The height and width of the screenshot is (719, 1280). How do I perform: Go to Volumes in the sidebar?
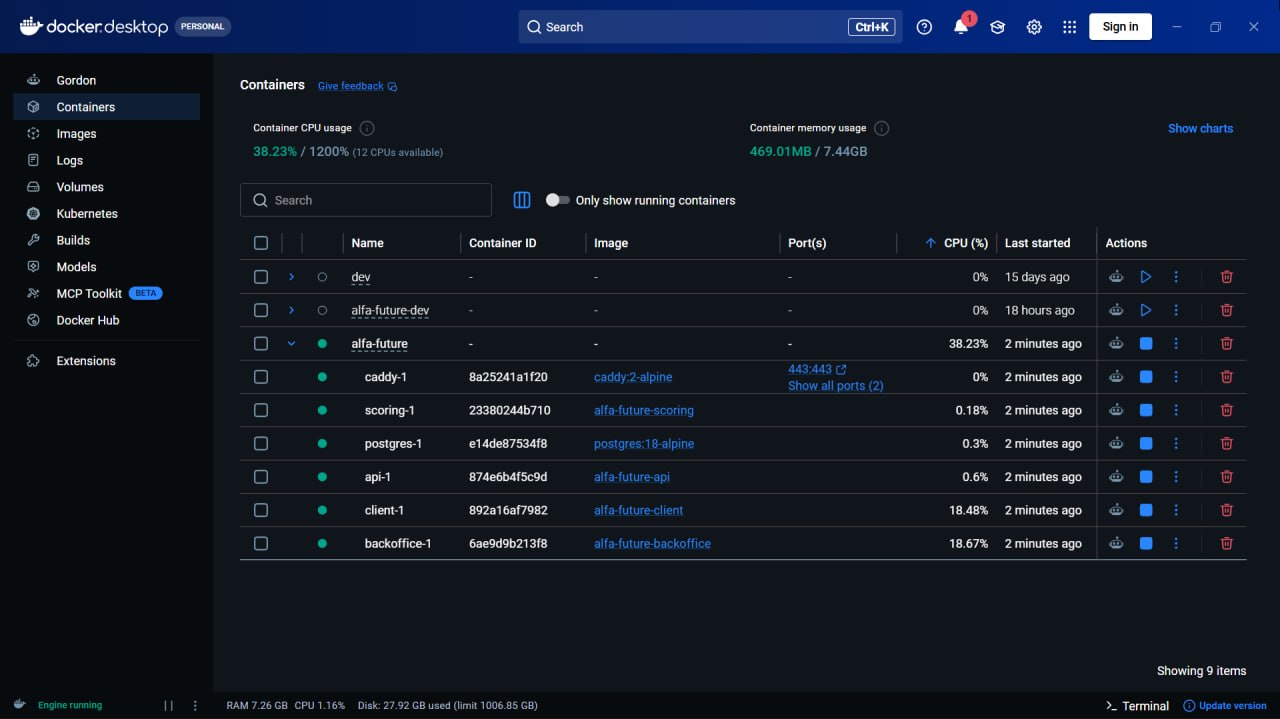(106, 187)
